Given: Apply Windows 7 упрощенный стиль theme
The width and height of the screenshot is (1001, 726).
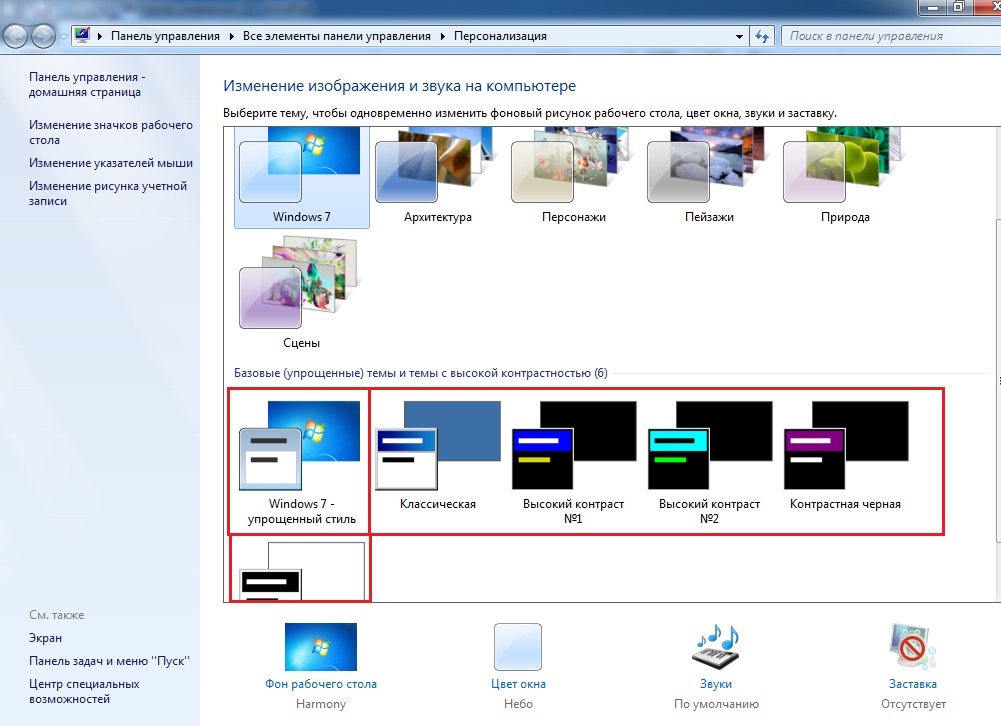Looking at the screenshot, I should (301, 462).
